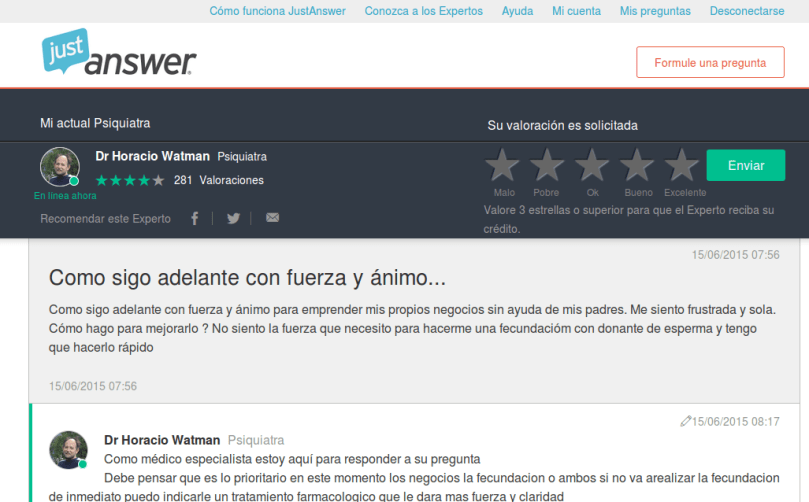Click 'En línea ahora' status text
The image size is (809, 502).
[x=65, y=196]
